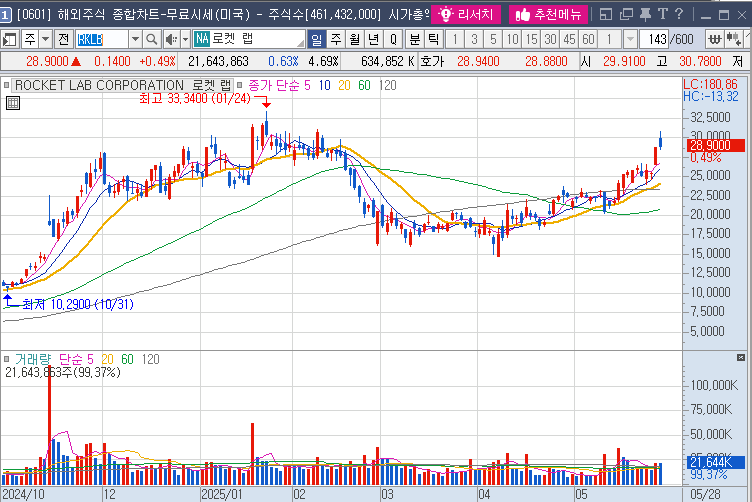The height and width of the screenshot is (502, 752).
Task: Click the NA exchange badge icon
Action: coord(202,39)
